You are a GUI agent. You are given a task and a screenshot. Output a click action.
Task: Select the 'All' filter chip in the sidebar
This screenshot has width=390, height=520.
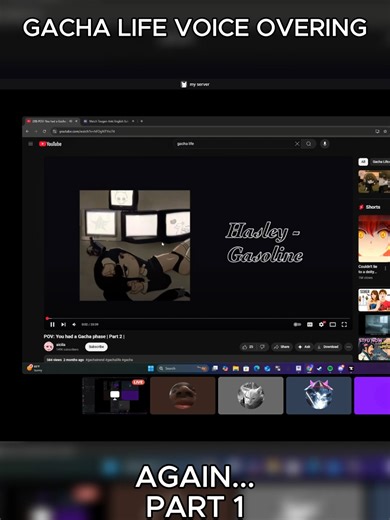point(363,162)
